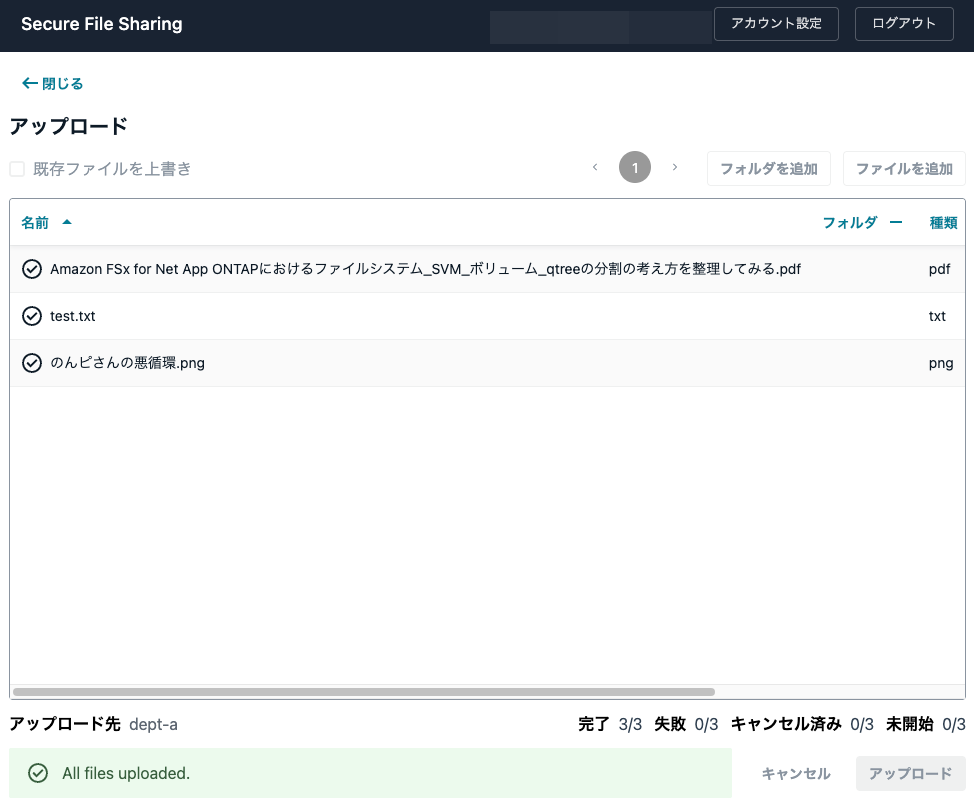Click ファイルを追加 button

point(904,168)
